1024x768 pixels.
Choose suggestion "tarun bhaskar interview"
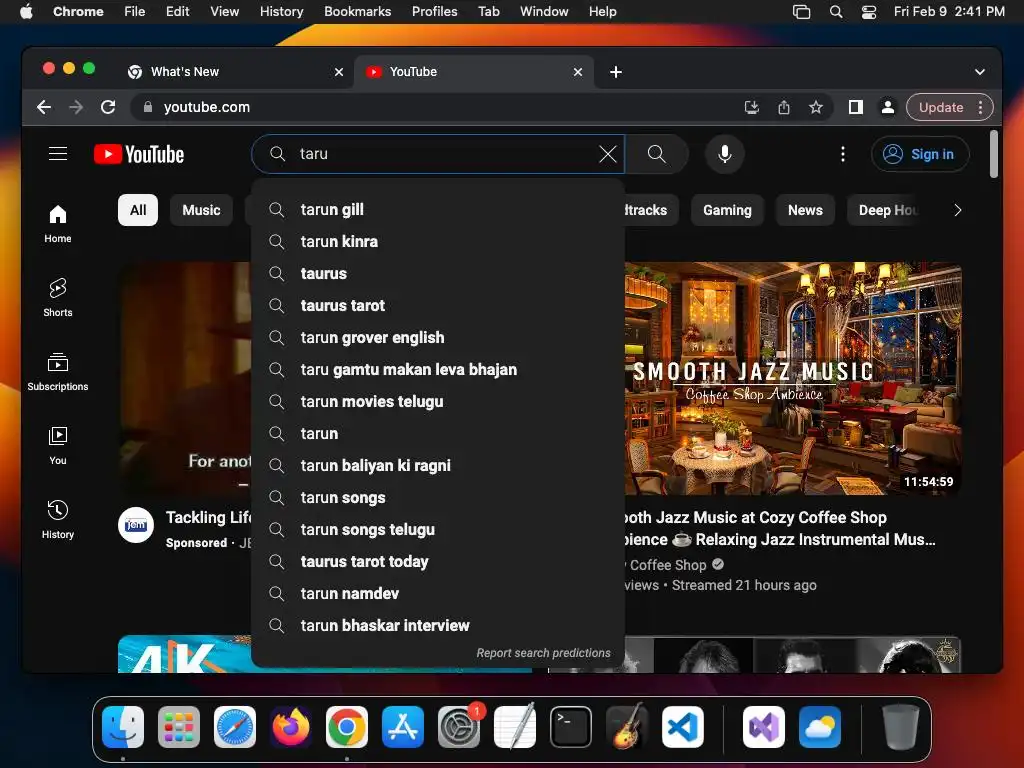(438, 626)
